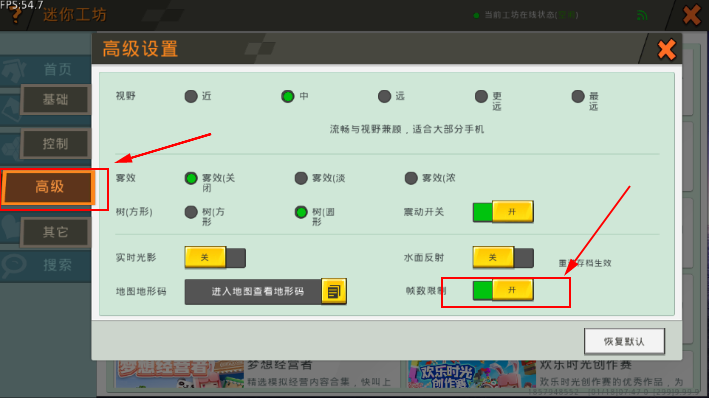Close 迷你工坊 window with top-right X
This screenshot has width=709, height=398.
click(692, 14)
